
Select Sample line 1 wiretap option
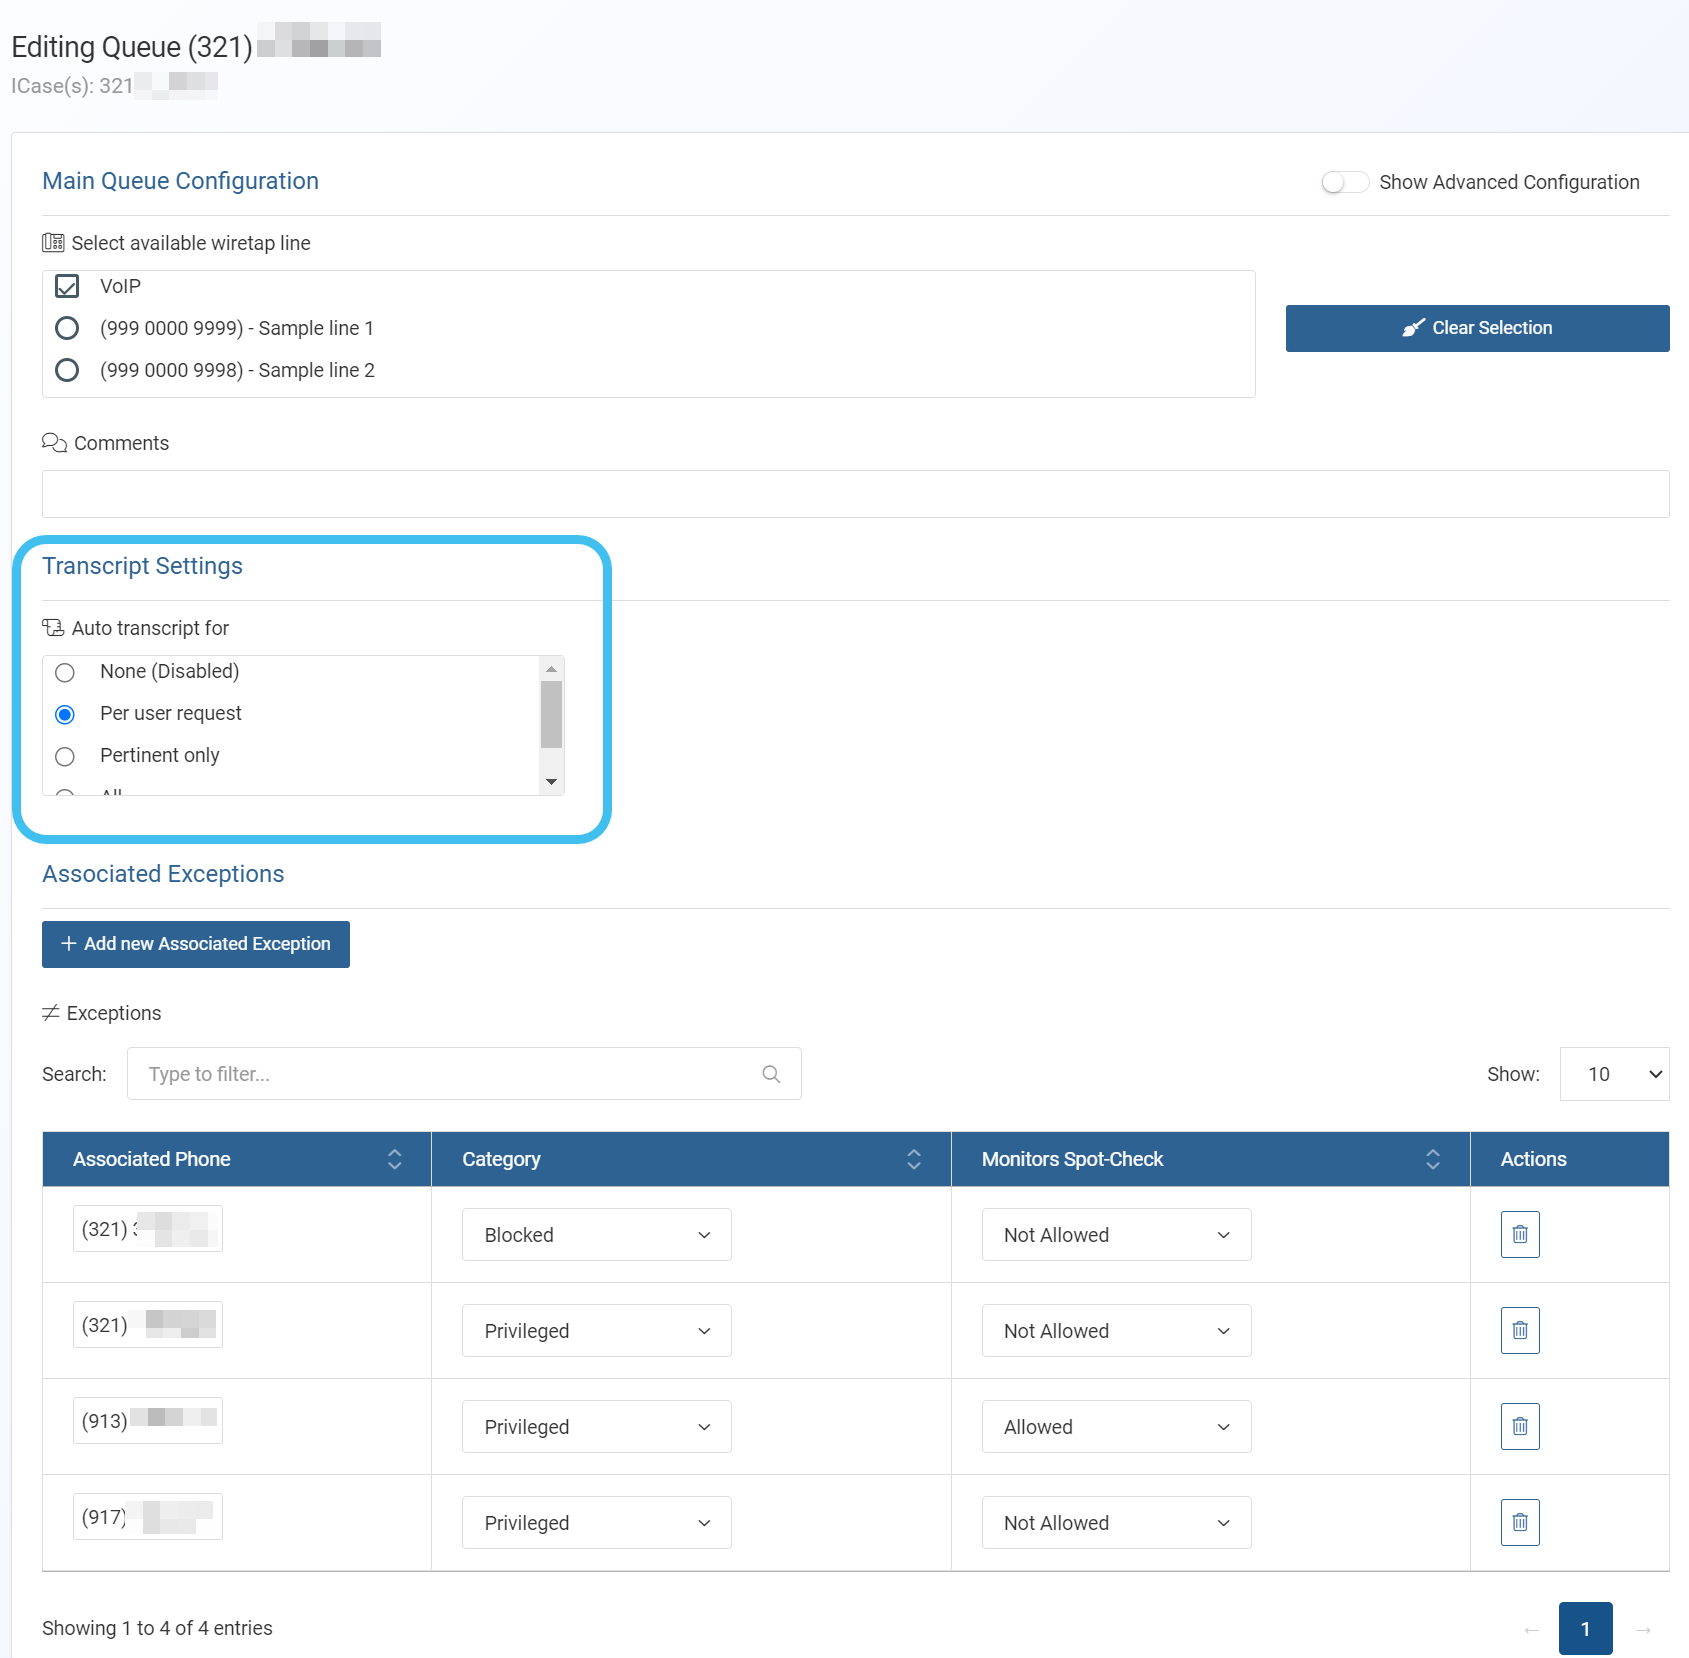click(x=67, y=328)
